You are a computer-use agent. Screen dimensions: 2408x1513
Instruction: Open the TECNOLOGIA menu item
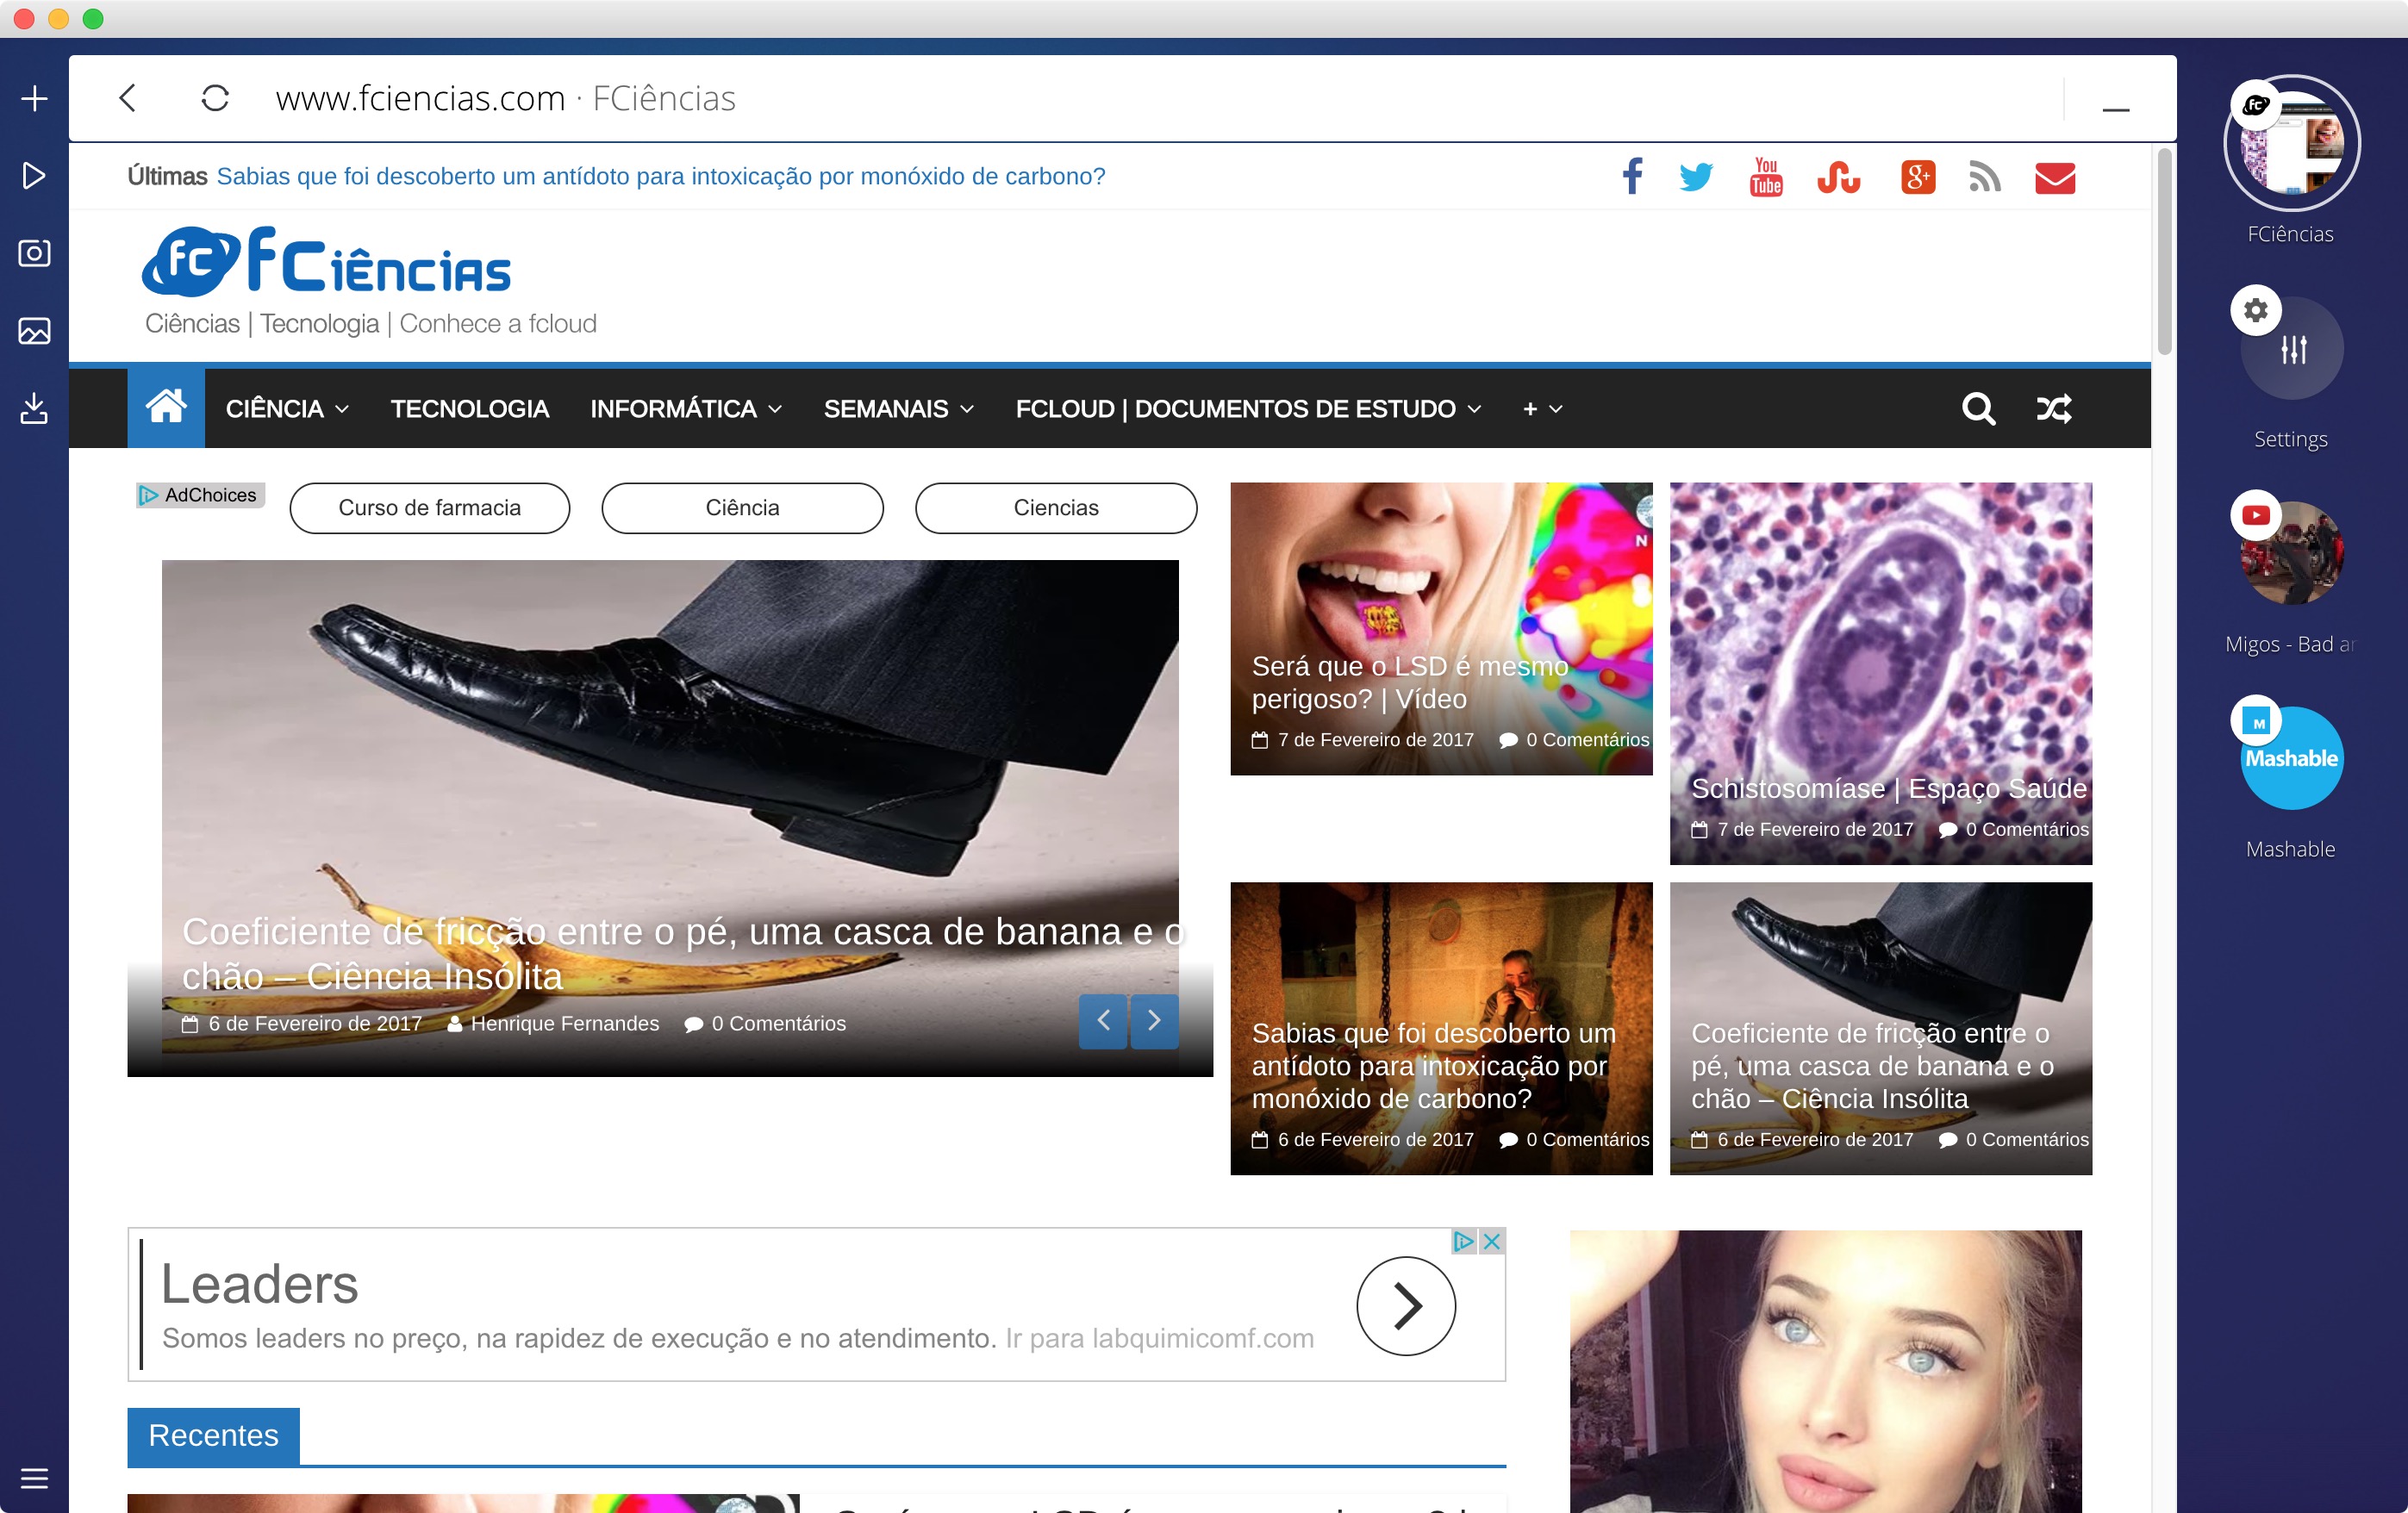470,408
